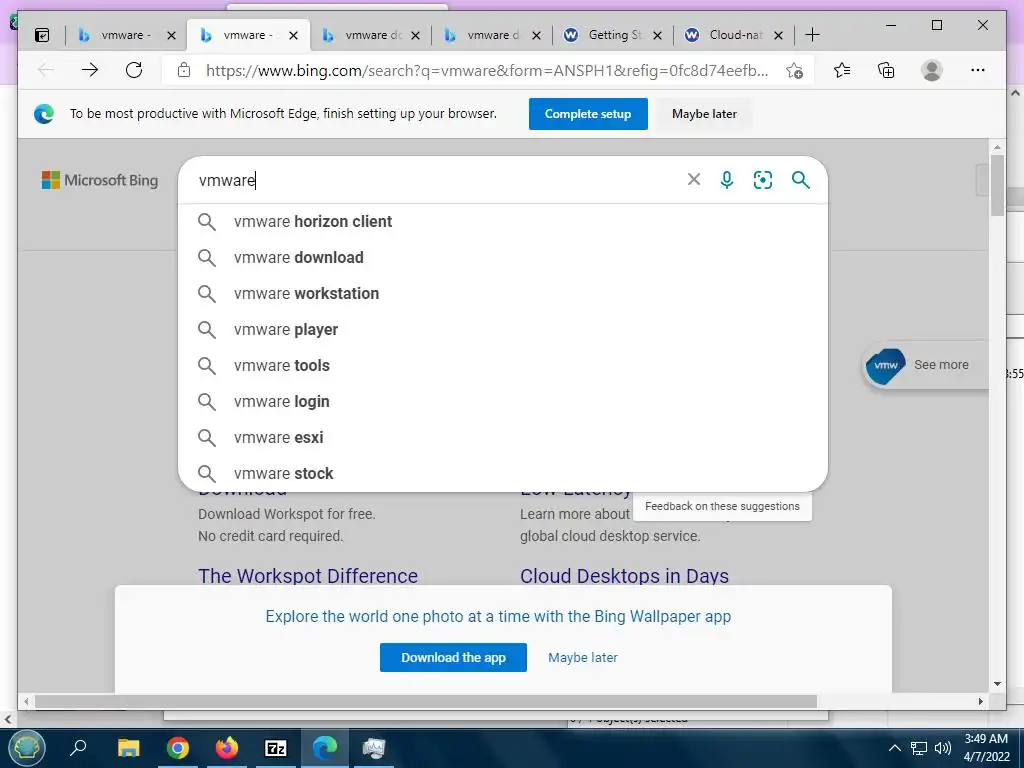Viewport: 1024px width, 768px height.
Task: Add this page to favorites star
Action: click(x=795, y=71)
